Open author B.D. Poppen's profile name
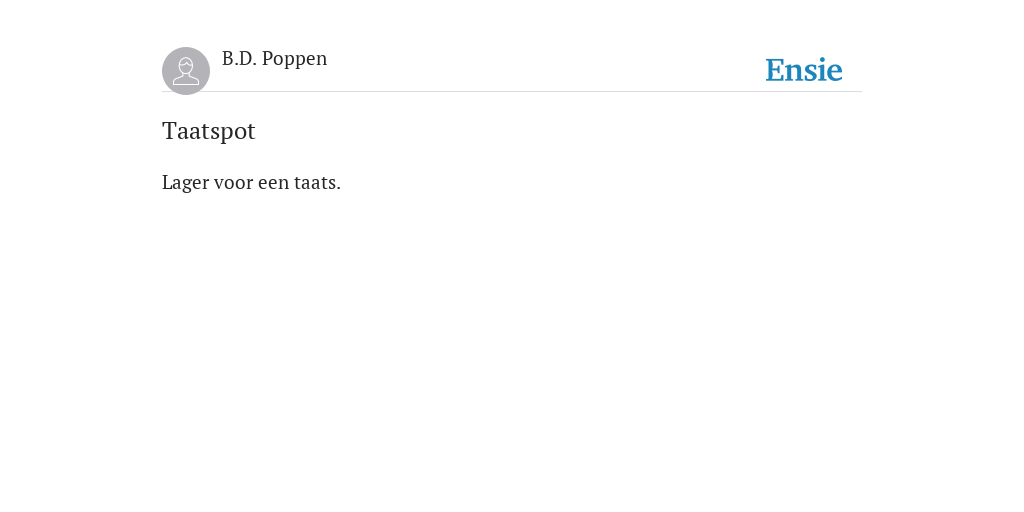 pyautogui.click(x=274, y=59)
